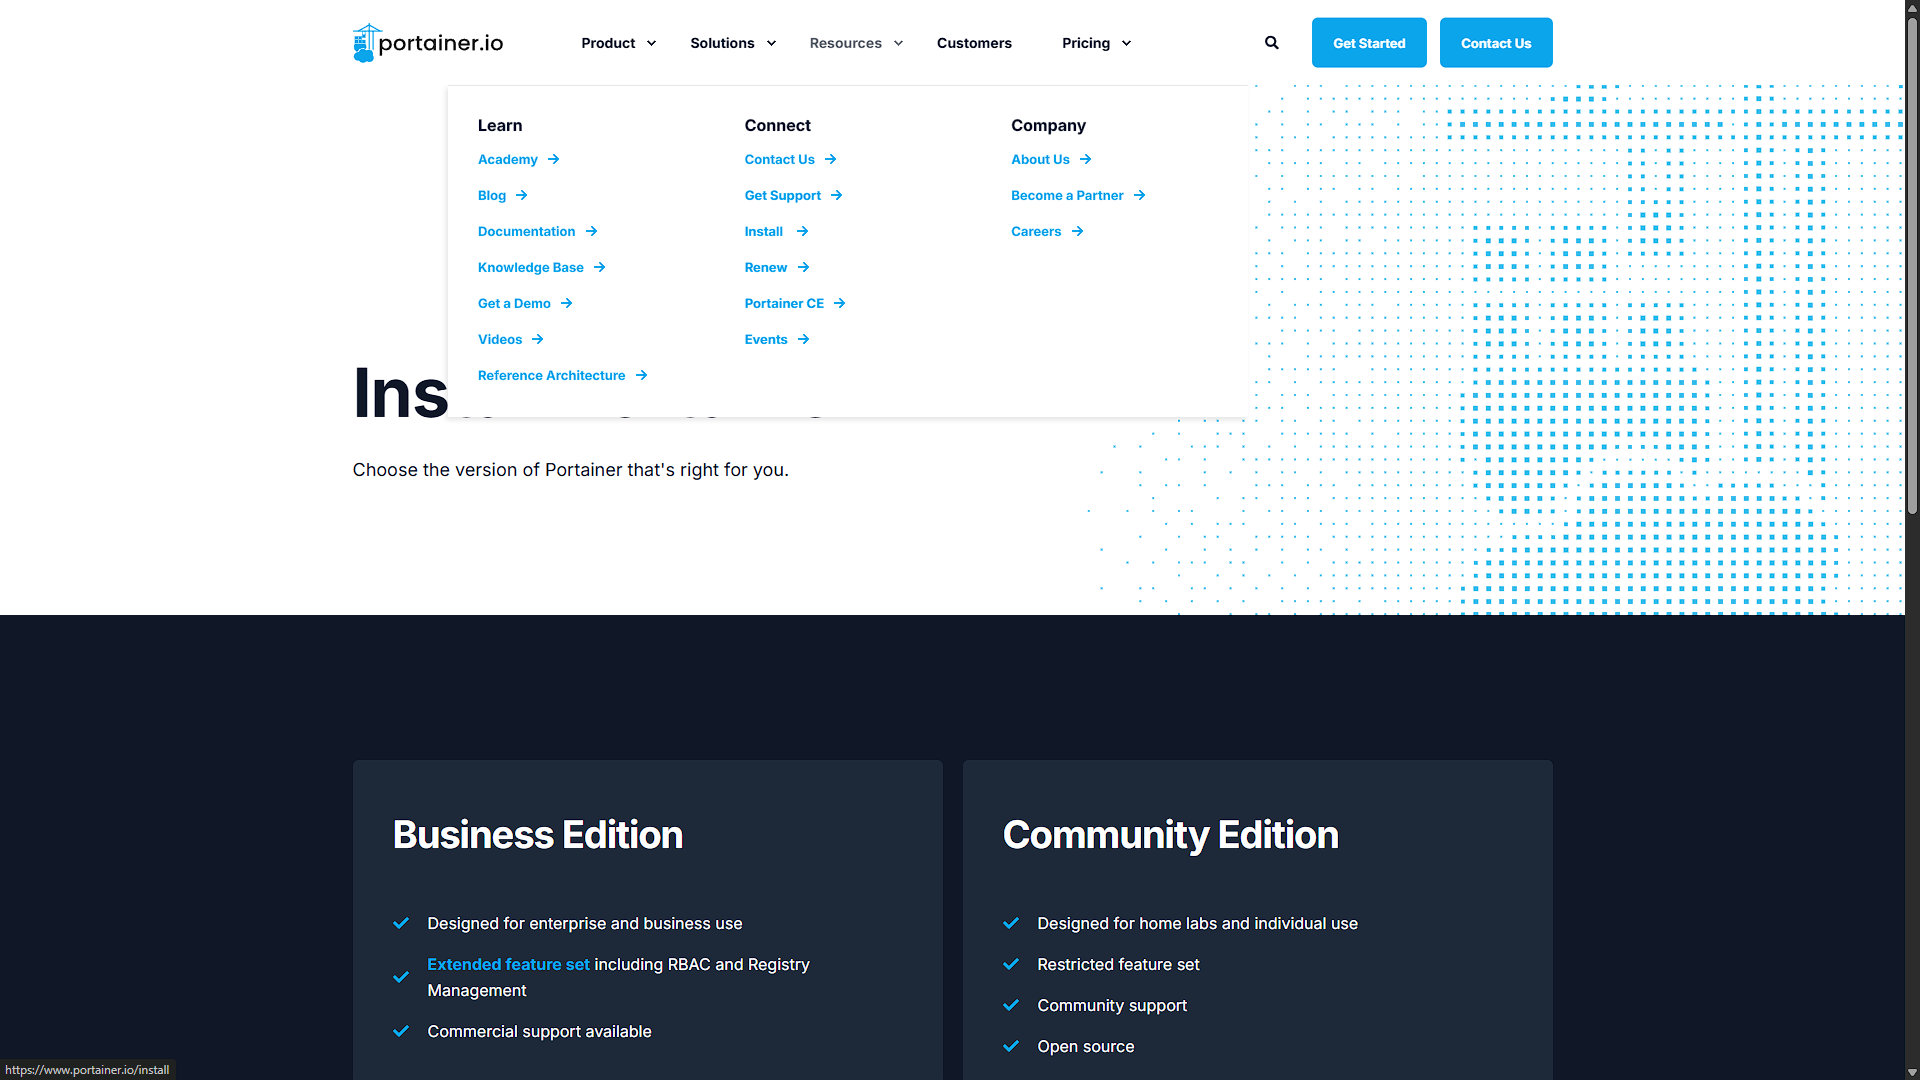Open the Academy link
This screenshot has width=1920, height=1080.
pyautogui.click(x=508, y=159)
